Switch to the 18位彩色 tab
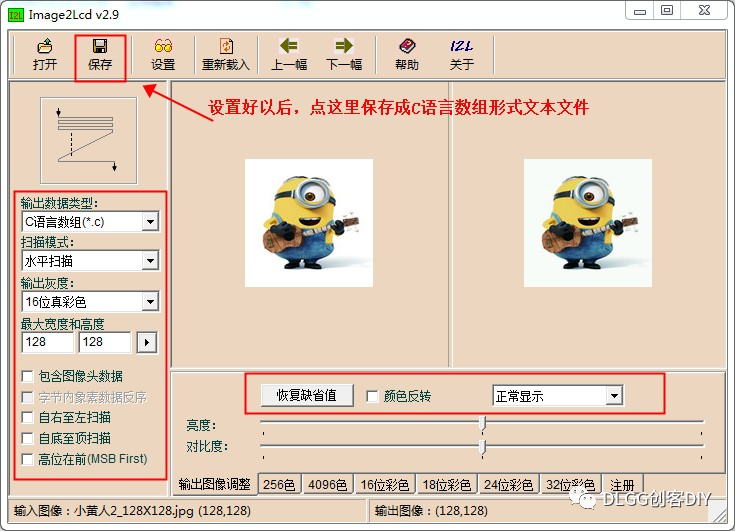This screenshot has height=531, width=735. (447, 485)
